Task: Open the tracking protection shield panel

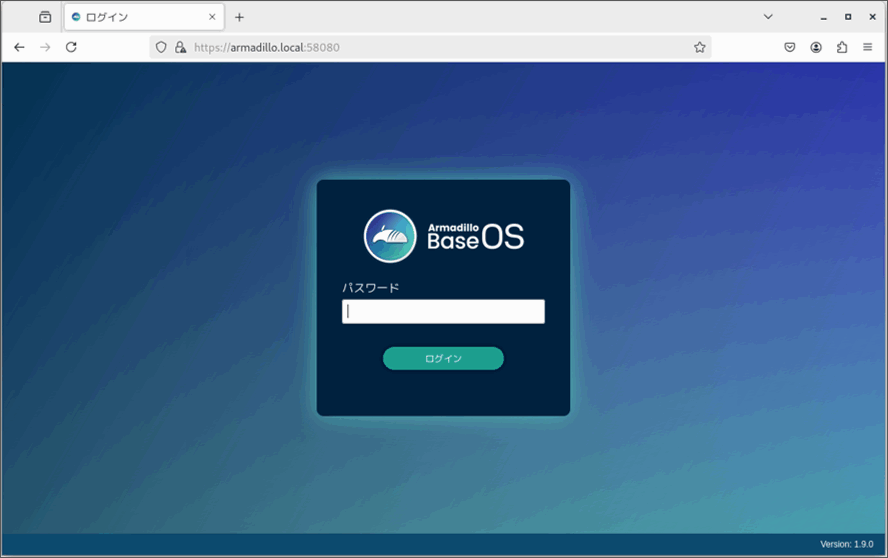Action: (161, 47)
